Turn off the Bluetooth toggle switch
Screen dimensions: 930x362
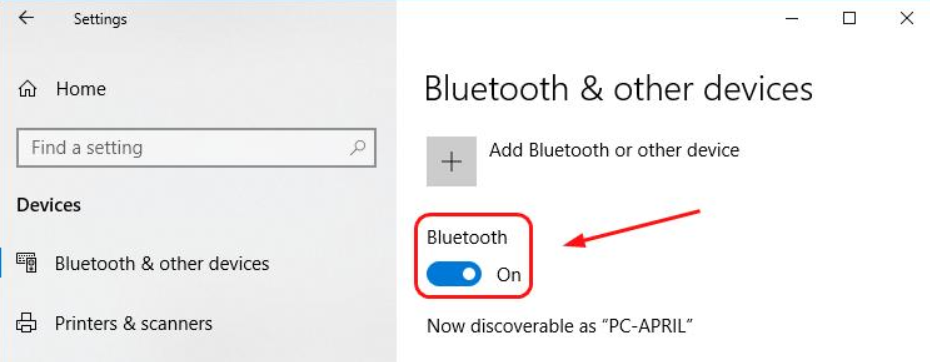(454, 274)
